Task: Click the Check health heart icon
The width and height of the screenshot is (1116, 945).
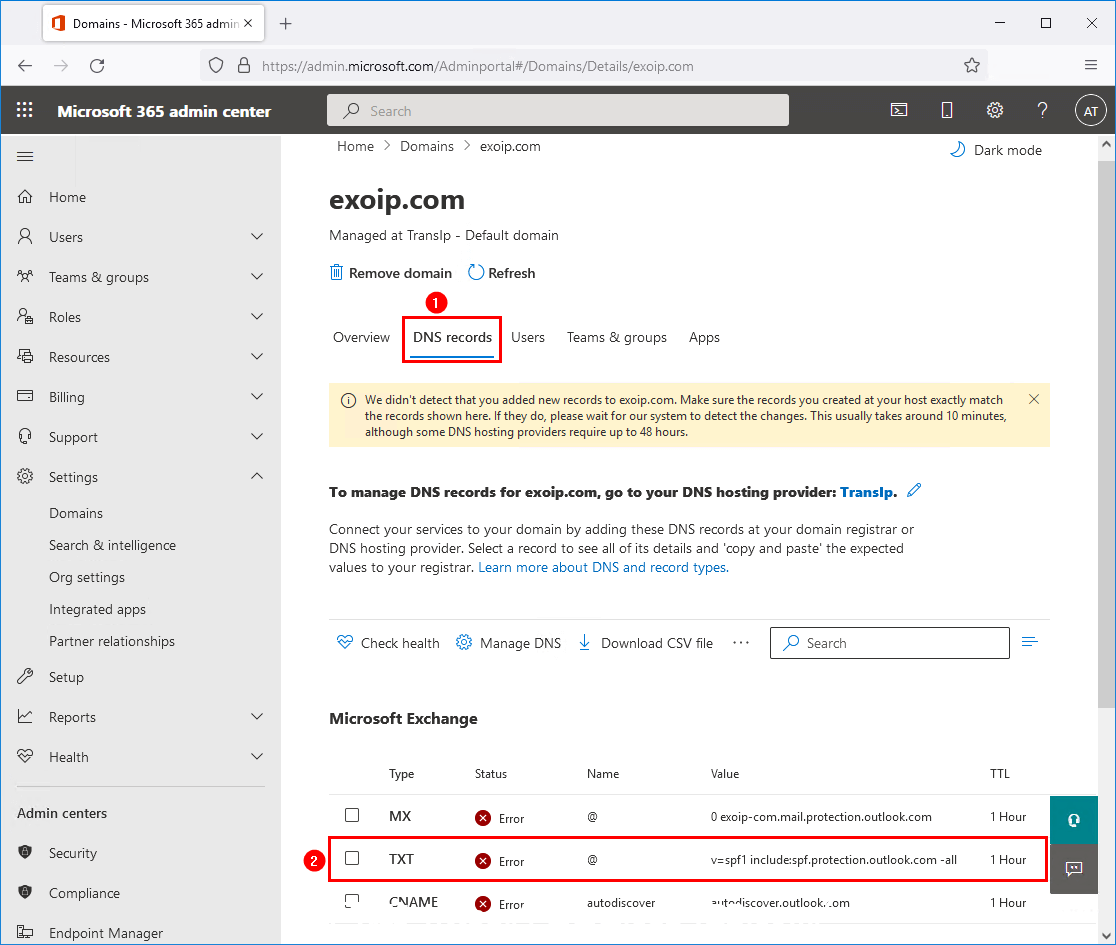Action: (x=344, y=643)
